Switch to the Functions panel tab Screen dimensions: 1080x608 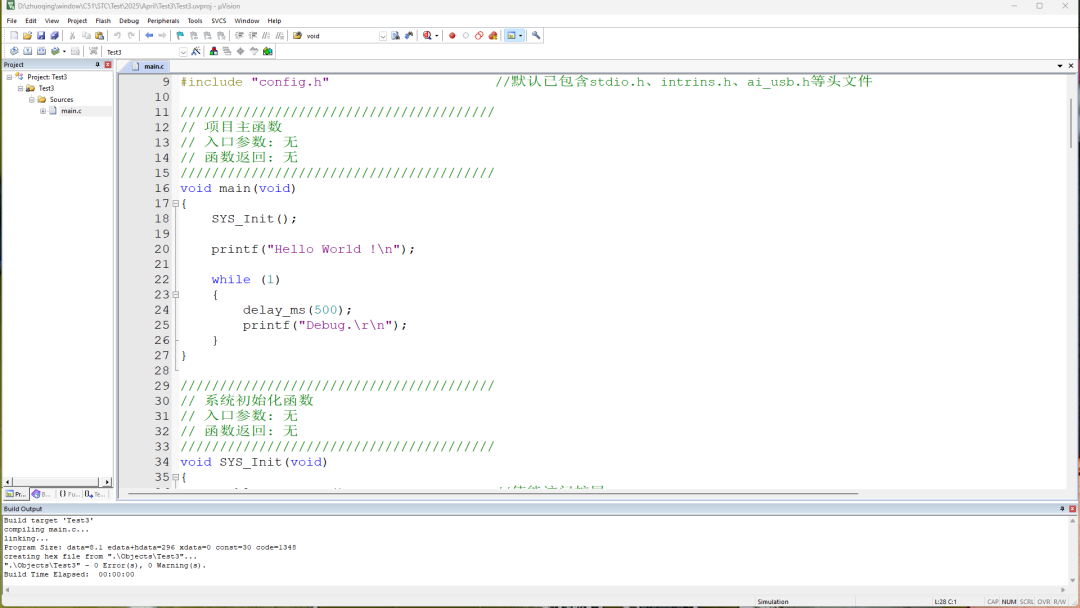(x=69, y=494)
